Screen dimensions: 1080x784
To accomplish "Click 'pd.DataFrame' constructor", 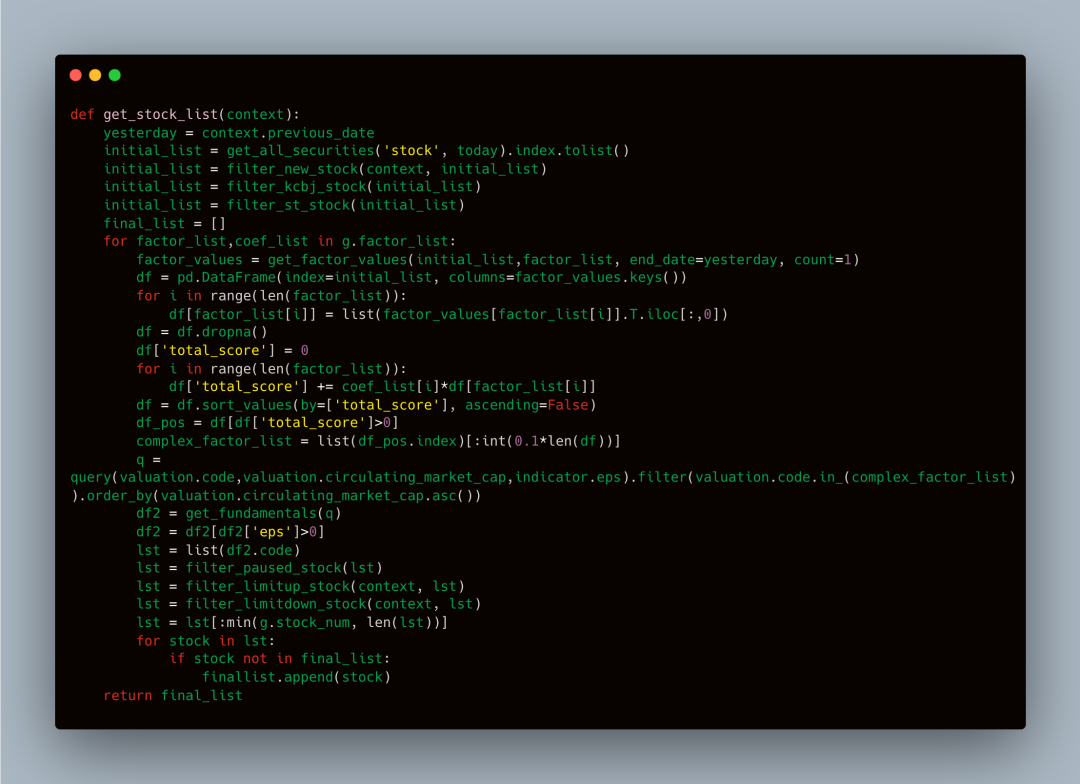I will pos(227,278).
